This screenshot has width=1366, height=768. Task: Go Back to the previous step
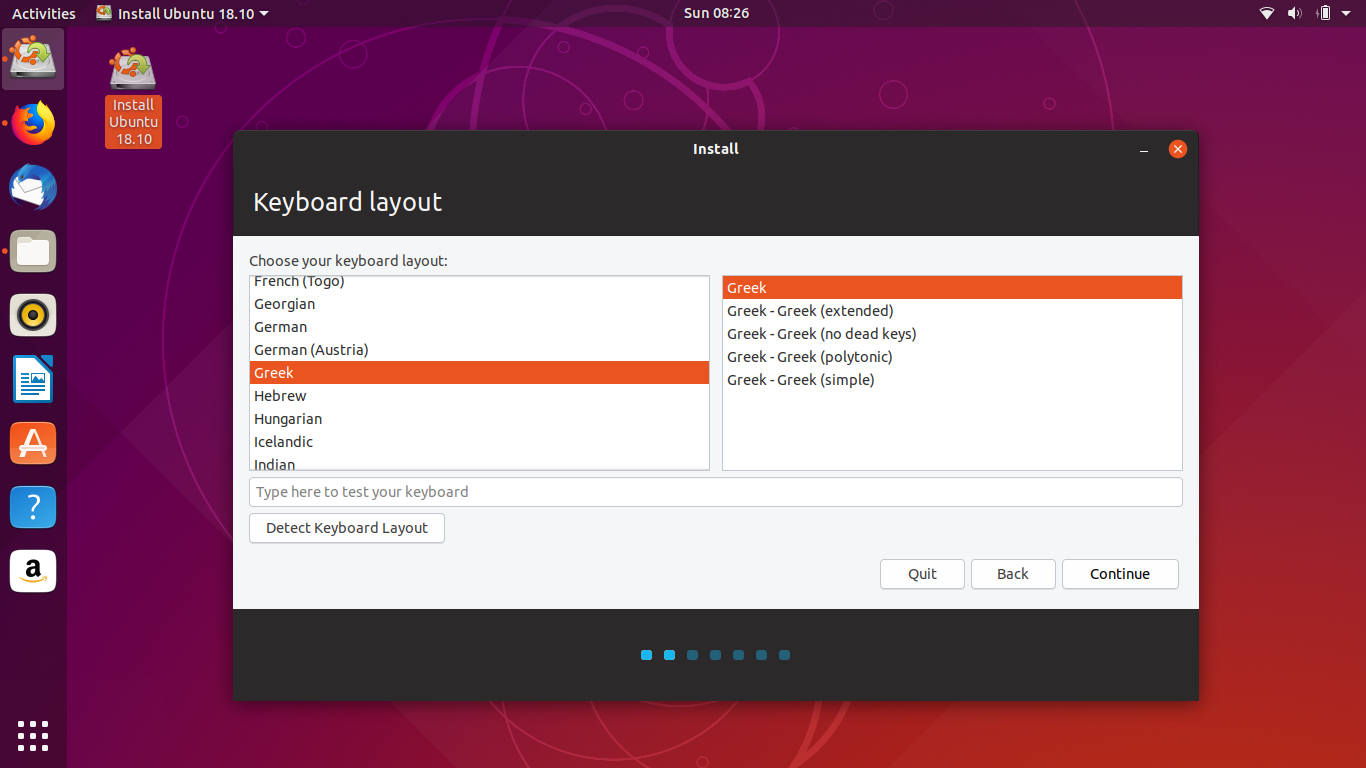click(x=1012, y=574)
